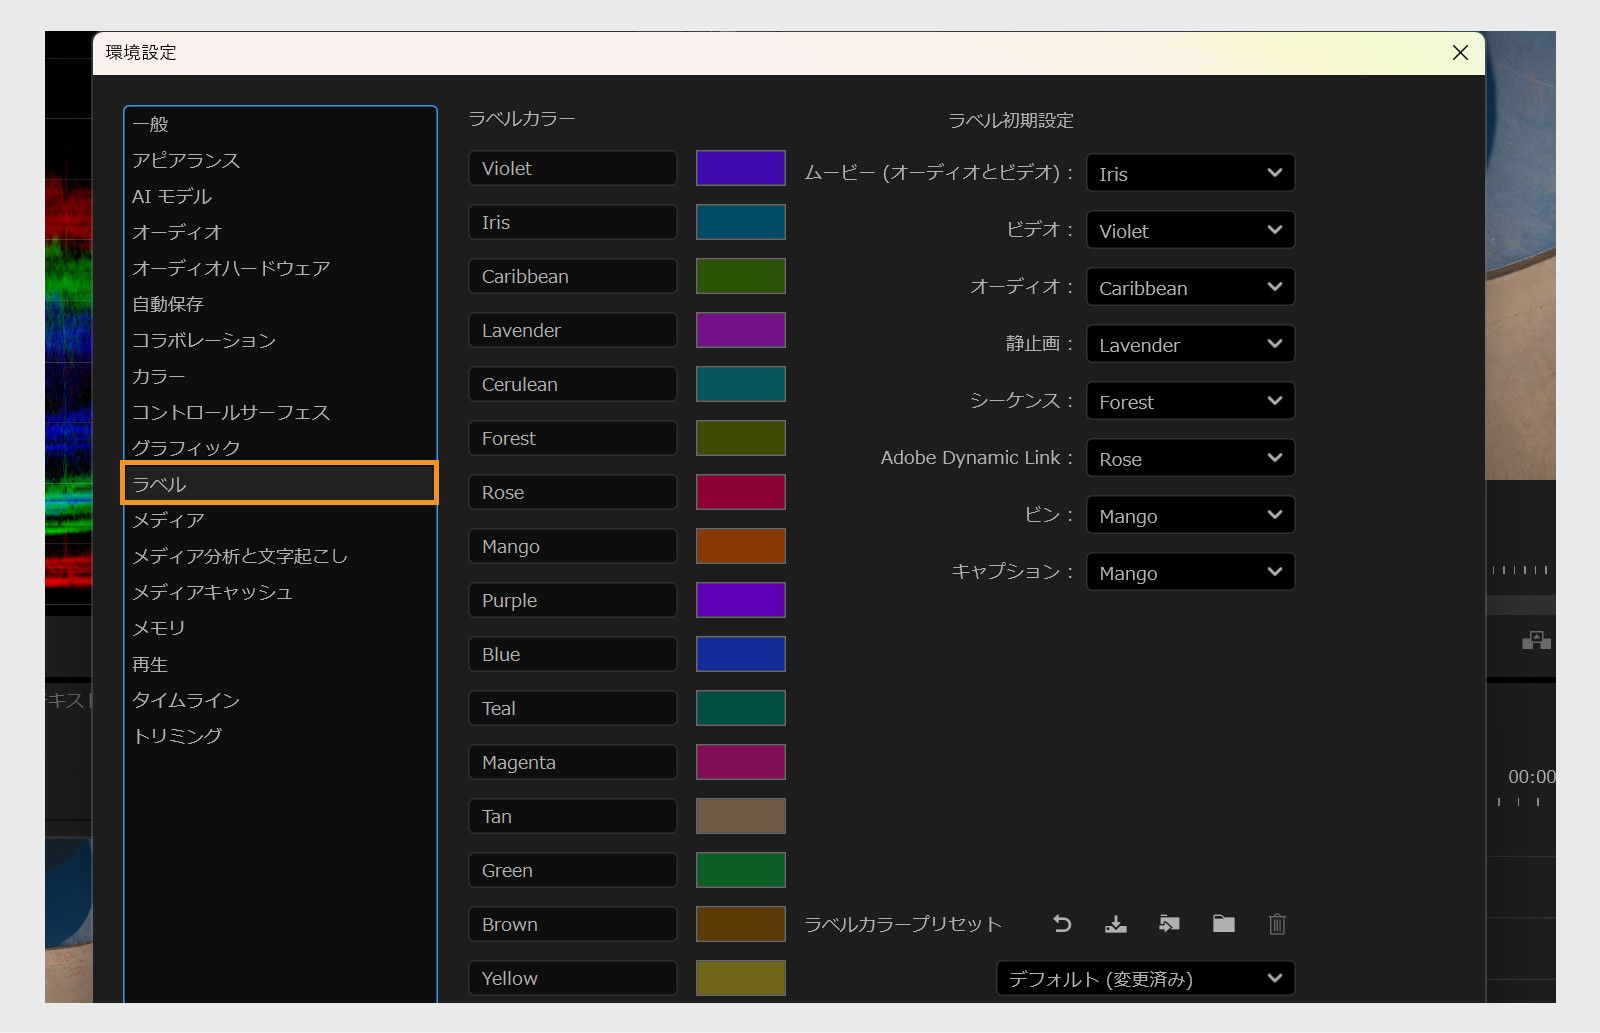
Task: Select 自動保存 category
Action: [280, 304]
